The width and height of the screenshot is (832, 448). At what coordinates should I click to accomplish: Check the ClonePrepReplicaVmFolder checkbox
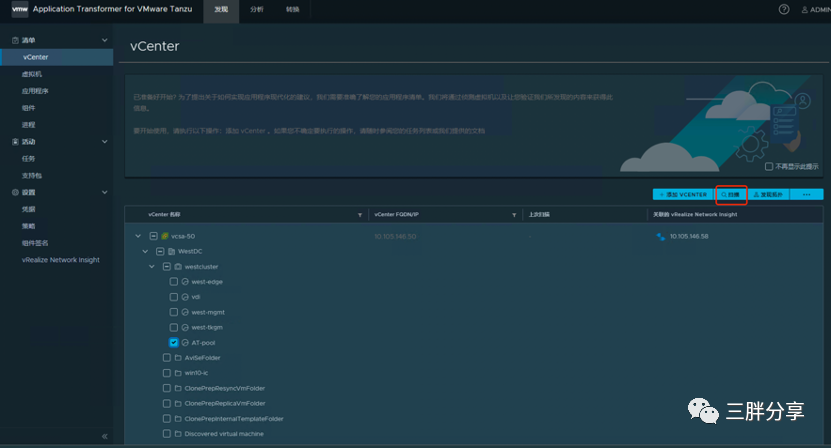(167, 403)
